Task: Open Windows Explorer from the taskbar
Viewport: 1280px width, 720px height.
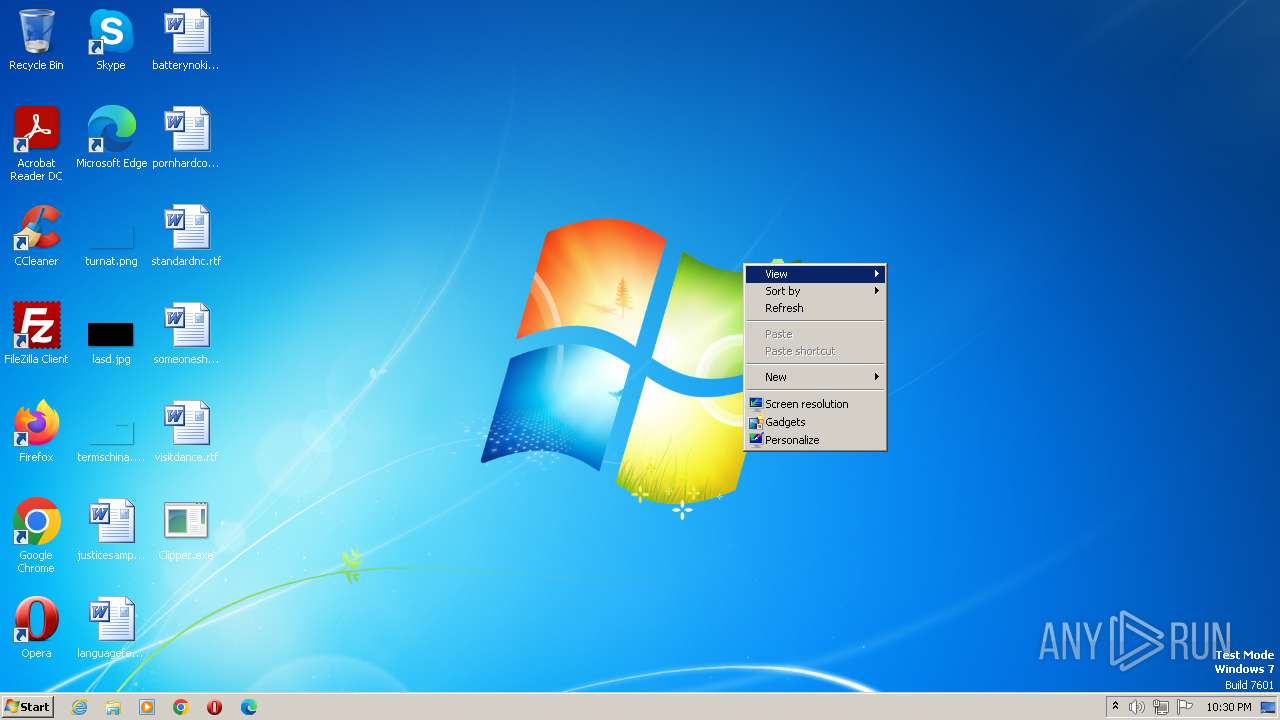Action: [113, 707]
